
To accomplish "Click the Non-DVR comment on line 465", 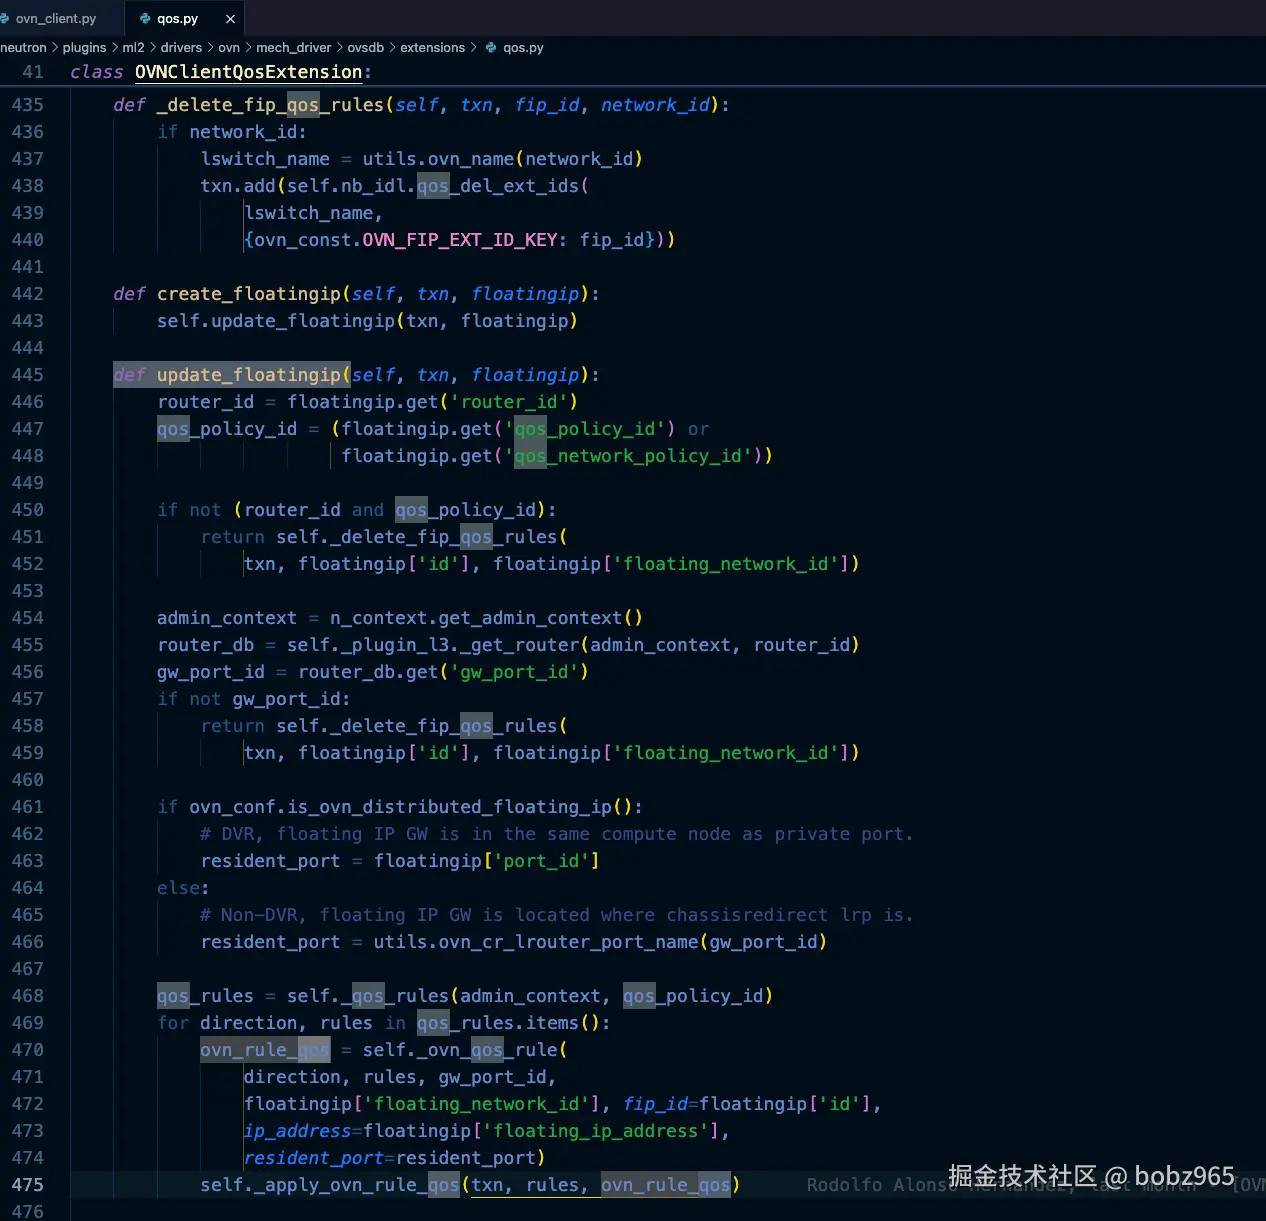I will coord(557,915).
